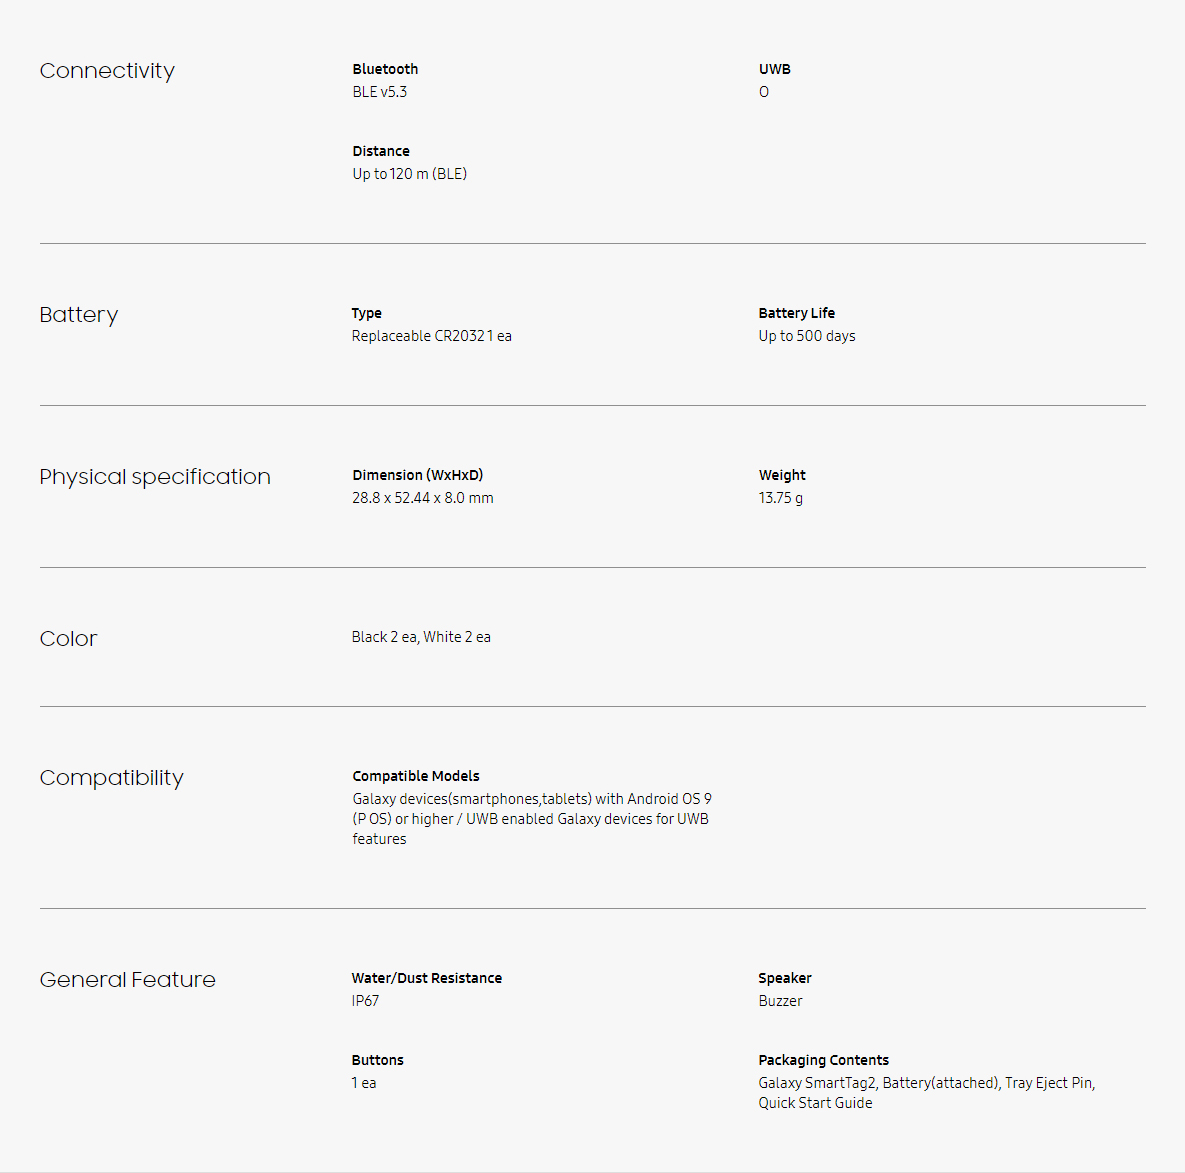Click the General Feature heading

128,980
